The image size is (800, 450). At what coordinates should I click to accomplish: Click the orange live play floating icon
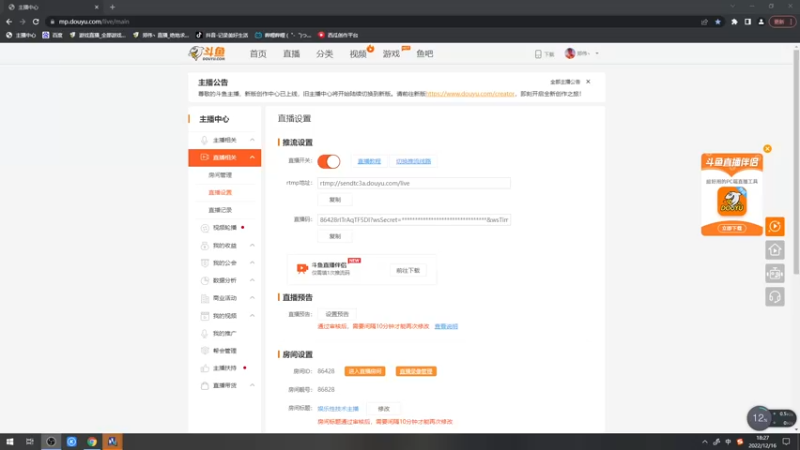774,226
